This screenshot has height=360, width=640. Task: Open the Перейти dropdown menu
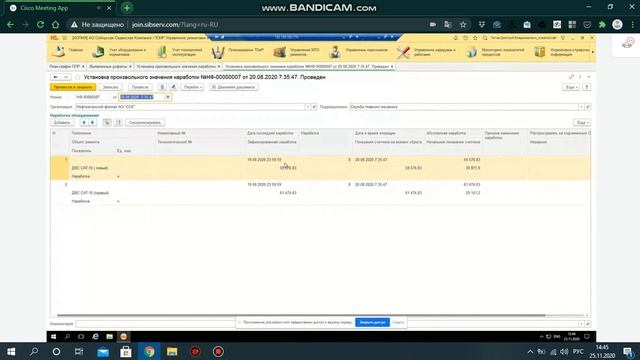(193, 87)
